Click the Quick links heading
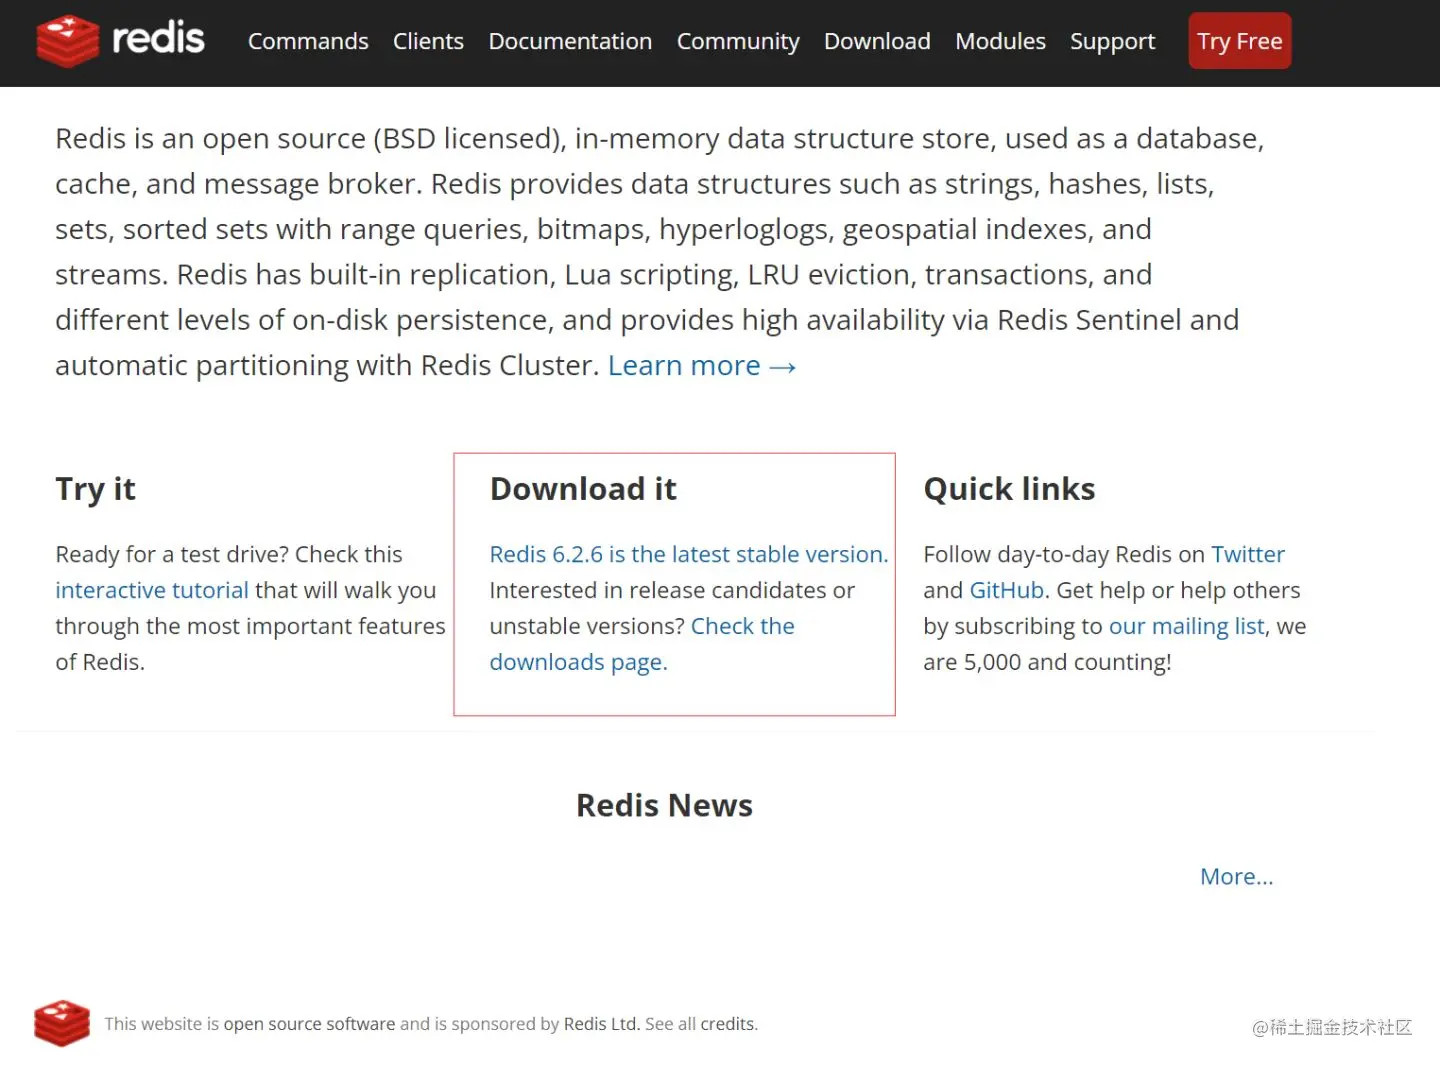This screenshot has width=1440, height=1065. [x=1009, y=489]
